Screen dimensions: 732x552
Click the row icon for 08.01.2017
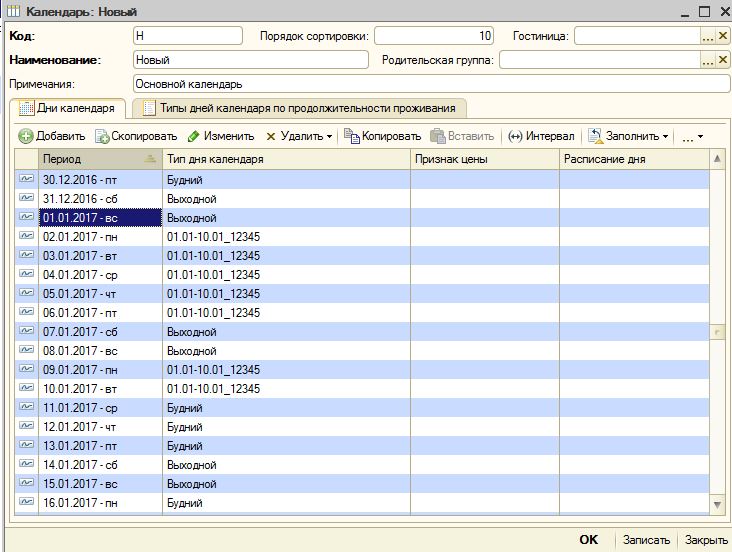(27, 350)
